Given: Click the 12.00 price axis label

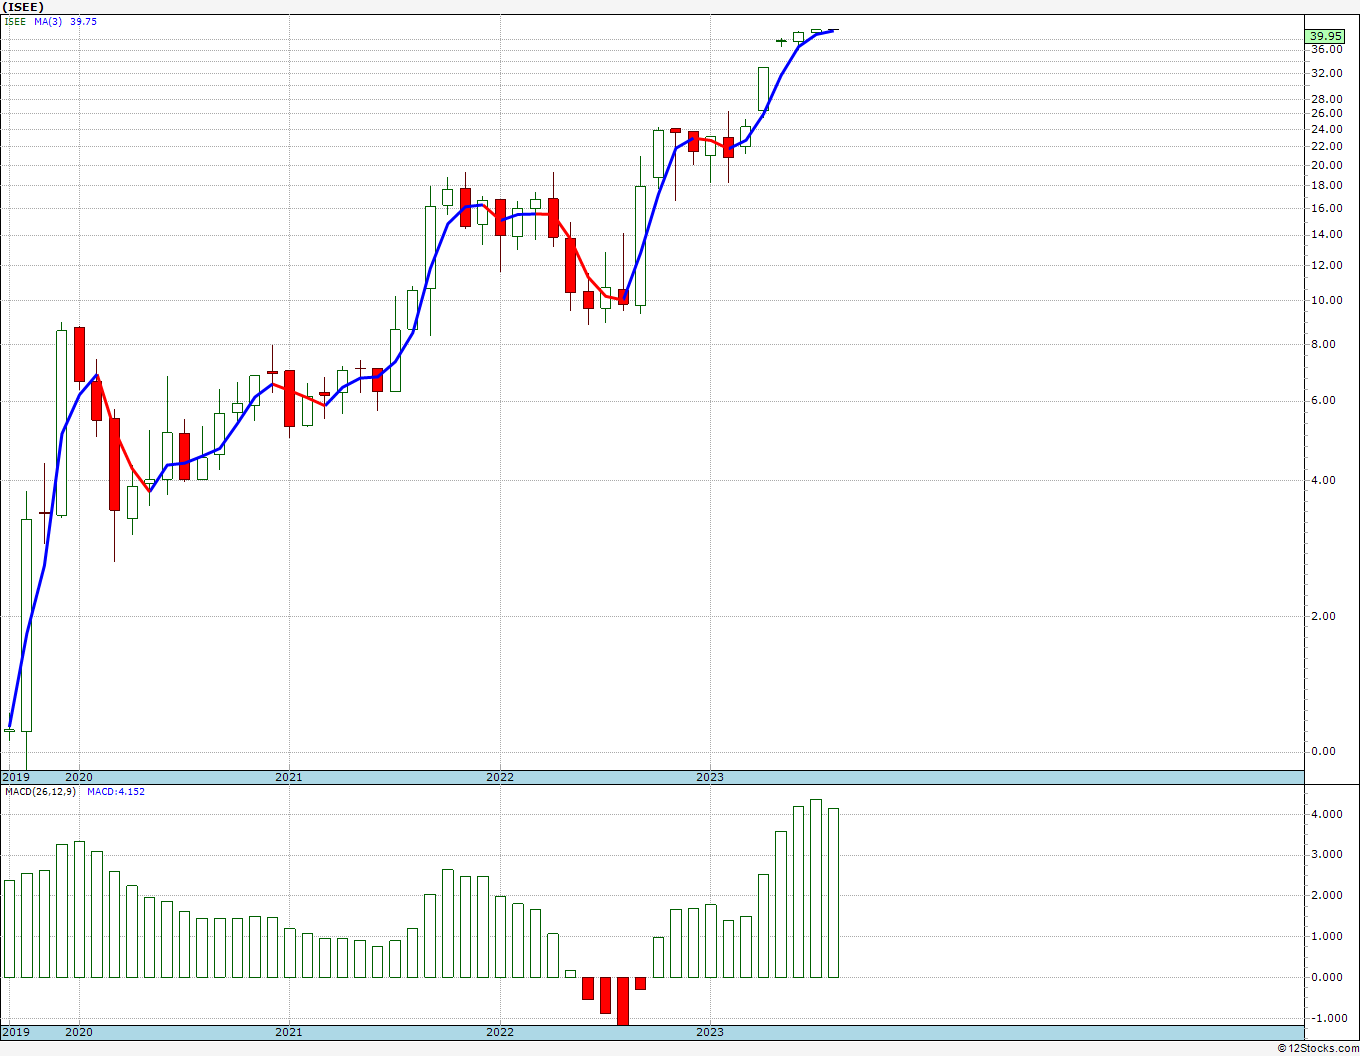Looking at the screenshot, I should (1326, 266).
